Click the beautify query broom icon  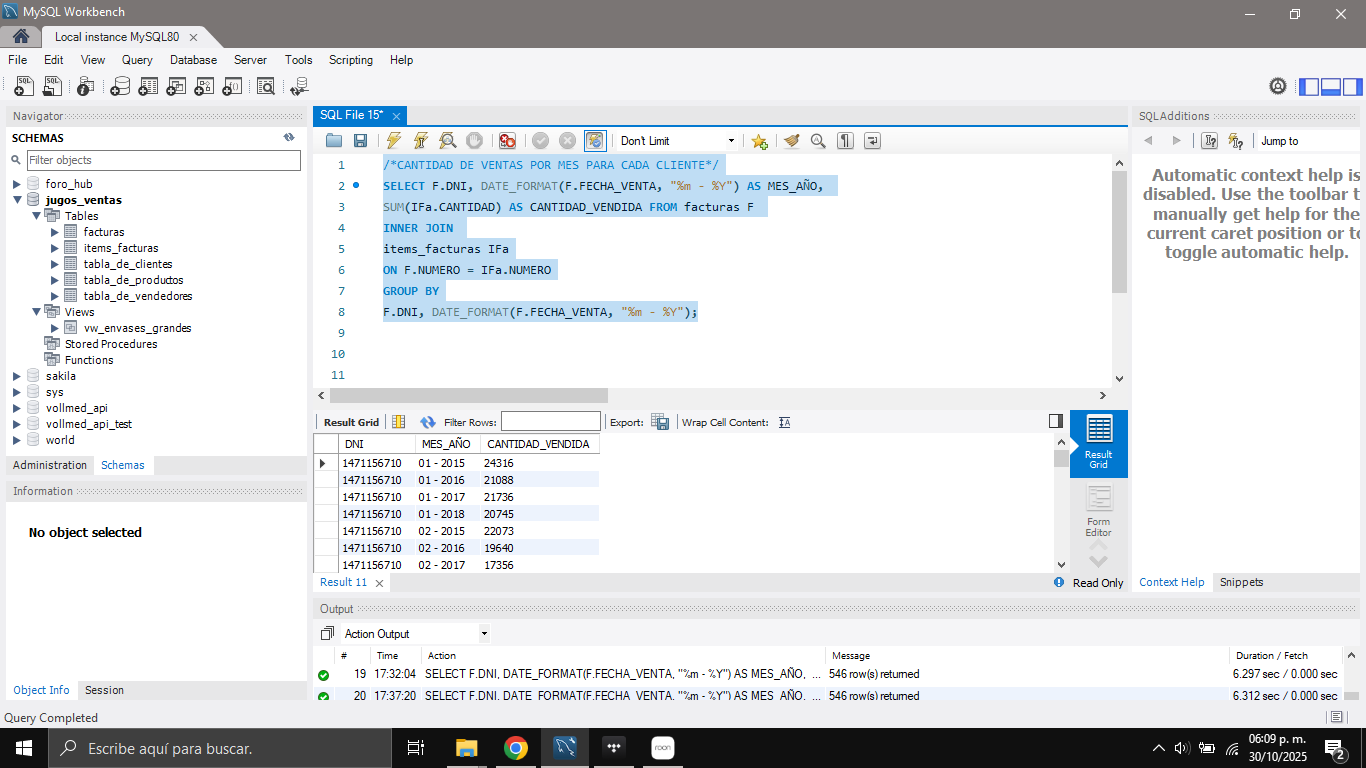click(791, 141)
